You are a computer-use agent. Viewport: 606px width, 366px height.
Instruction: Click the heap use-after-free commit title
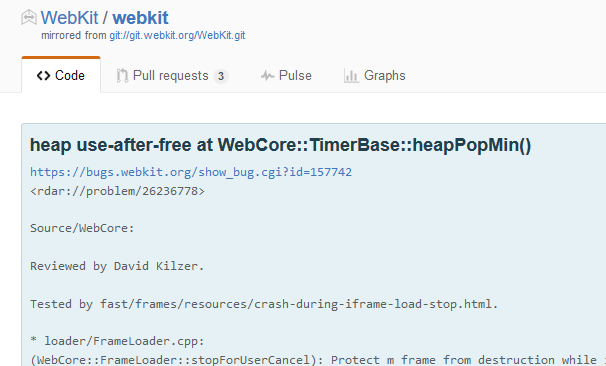point(281,145)
